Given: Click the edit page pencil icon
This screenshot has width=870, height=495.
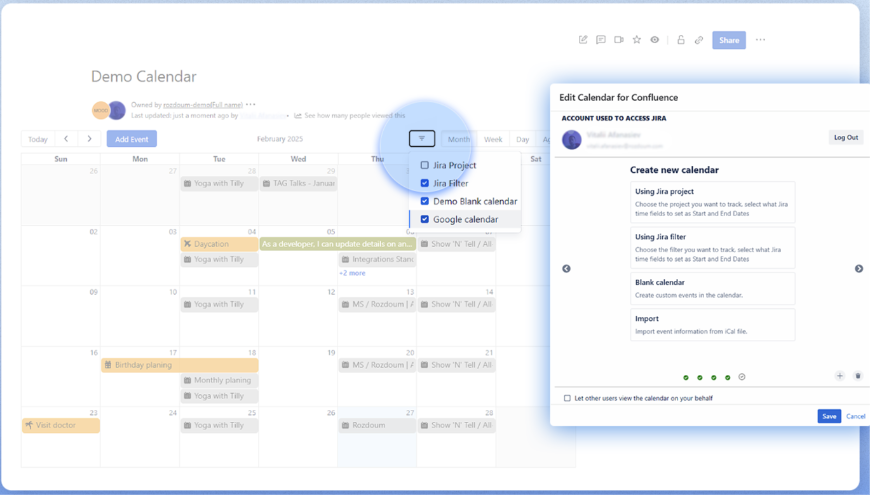Looking at the screenshot, I should point(583,40).
